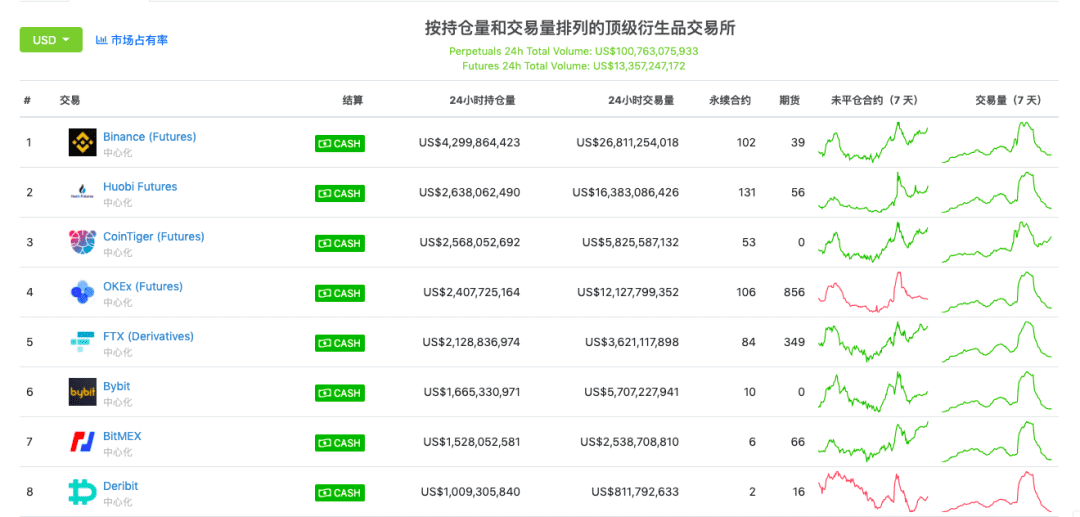Click the CASH badge in CoinTiger row
The height and width of the screenshot is (517, 1080).
click(340, 243)
